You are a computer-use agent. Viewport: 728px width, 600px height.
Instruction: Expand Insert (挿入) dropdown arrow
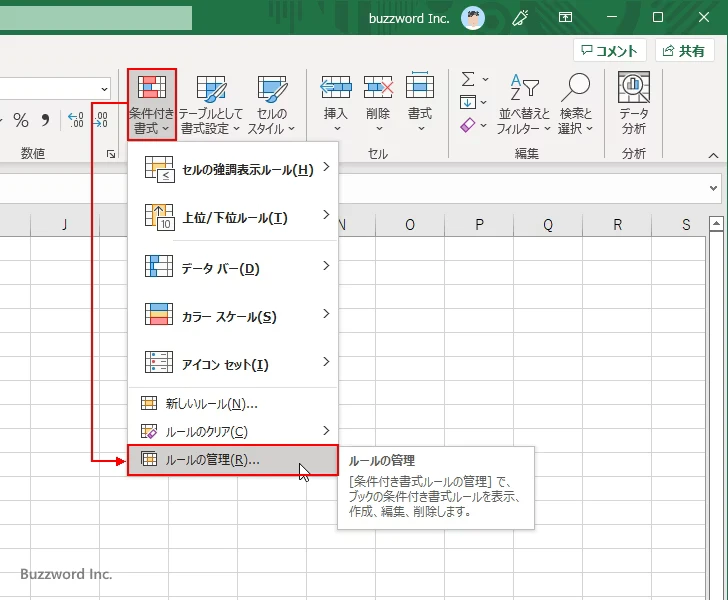[x=337, y=129]
